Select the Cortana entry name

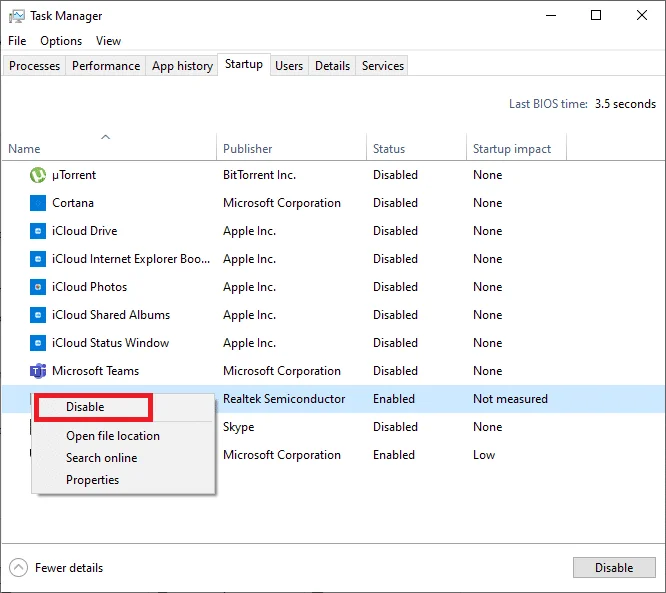tap(73, 203)
